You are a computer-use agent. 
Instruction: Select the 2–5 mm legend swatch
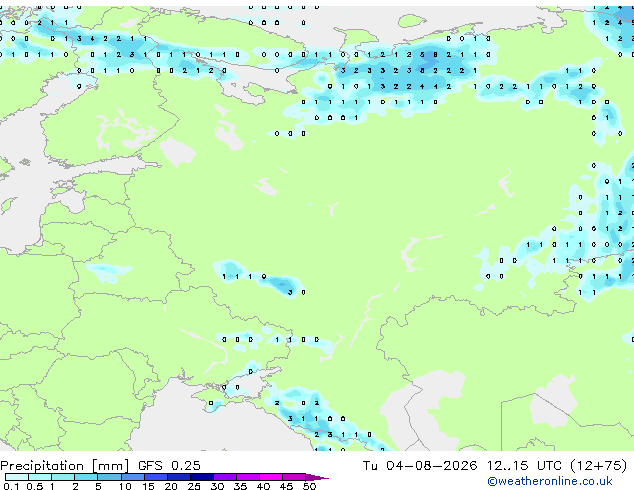86,477
